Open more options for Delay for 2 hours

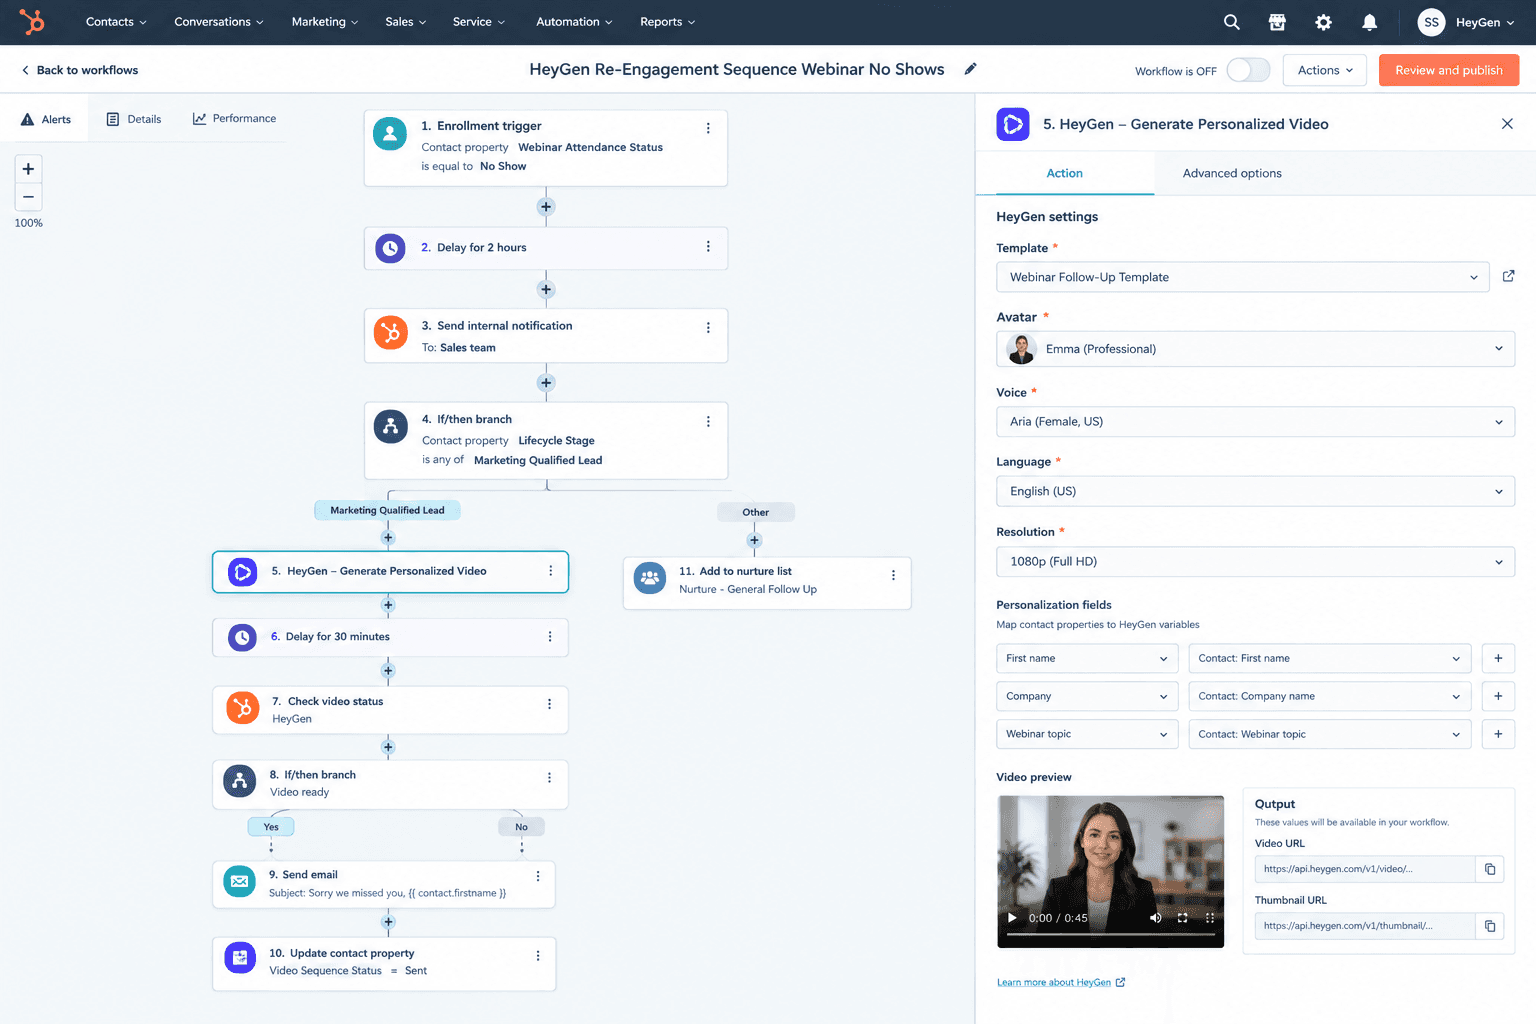[708, 247]
